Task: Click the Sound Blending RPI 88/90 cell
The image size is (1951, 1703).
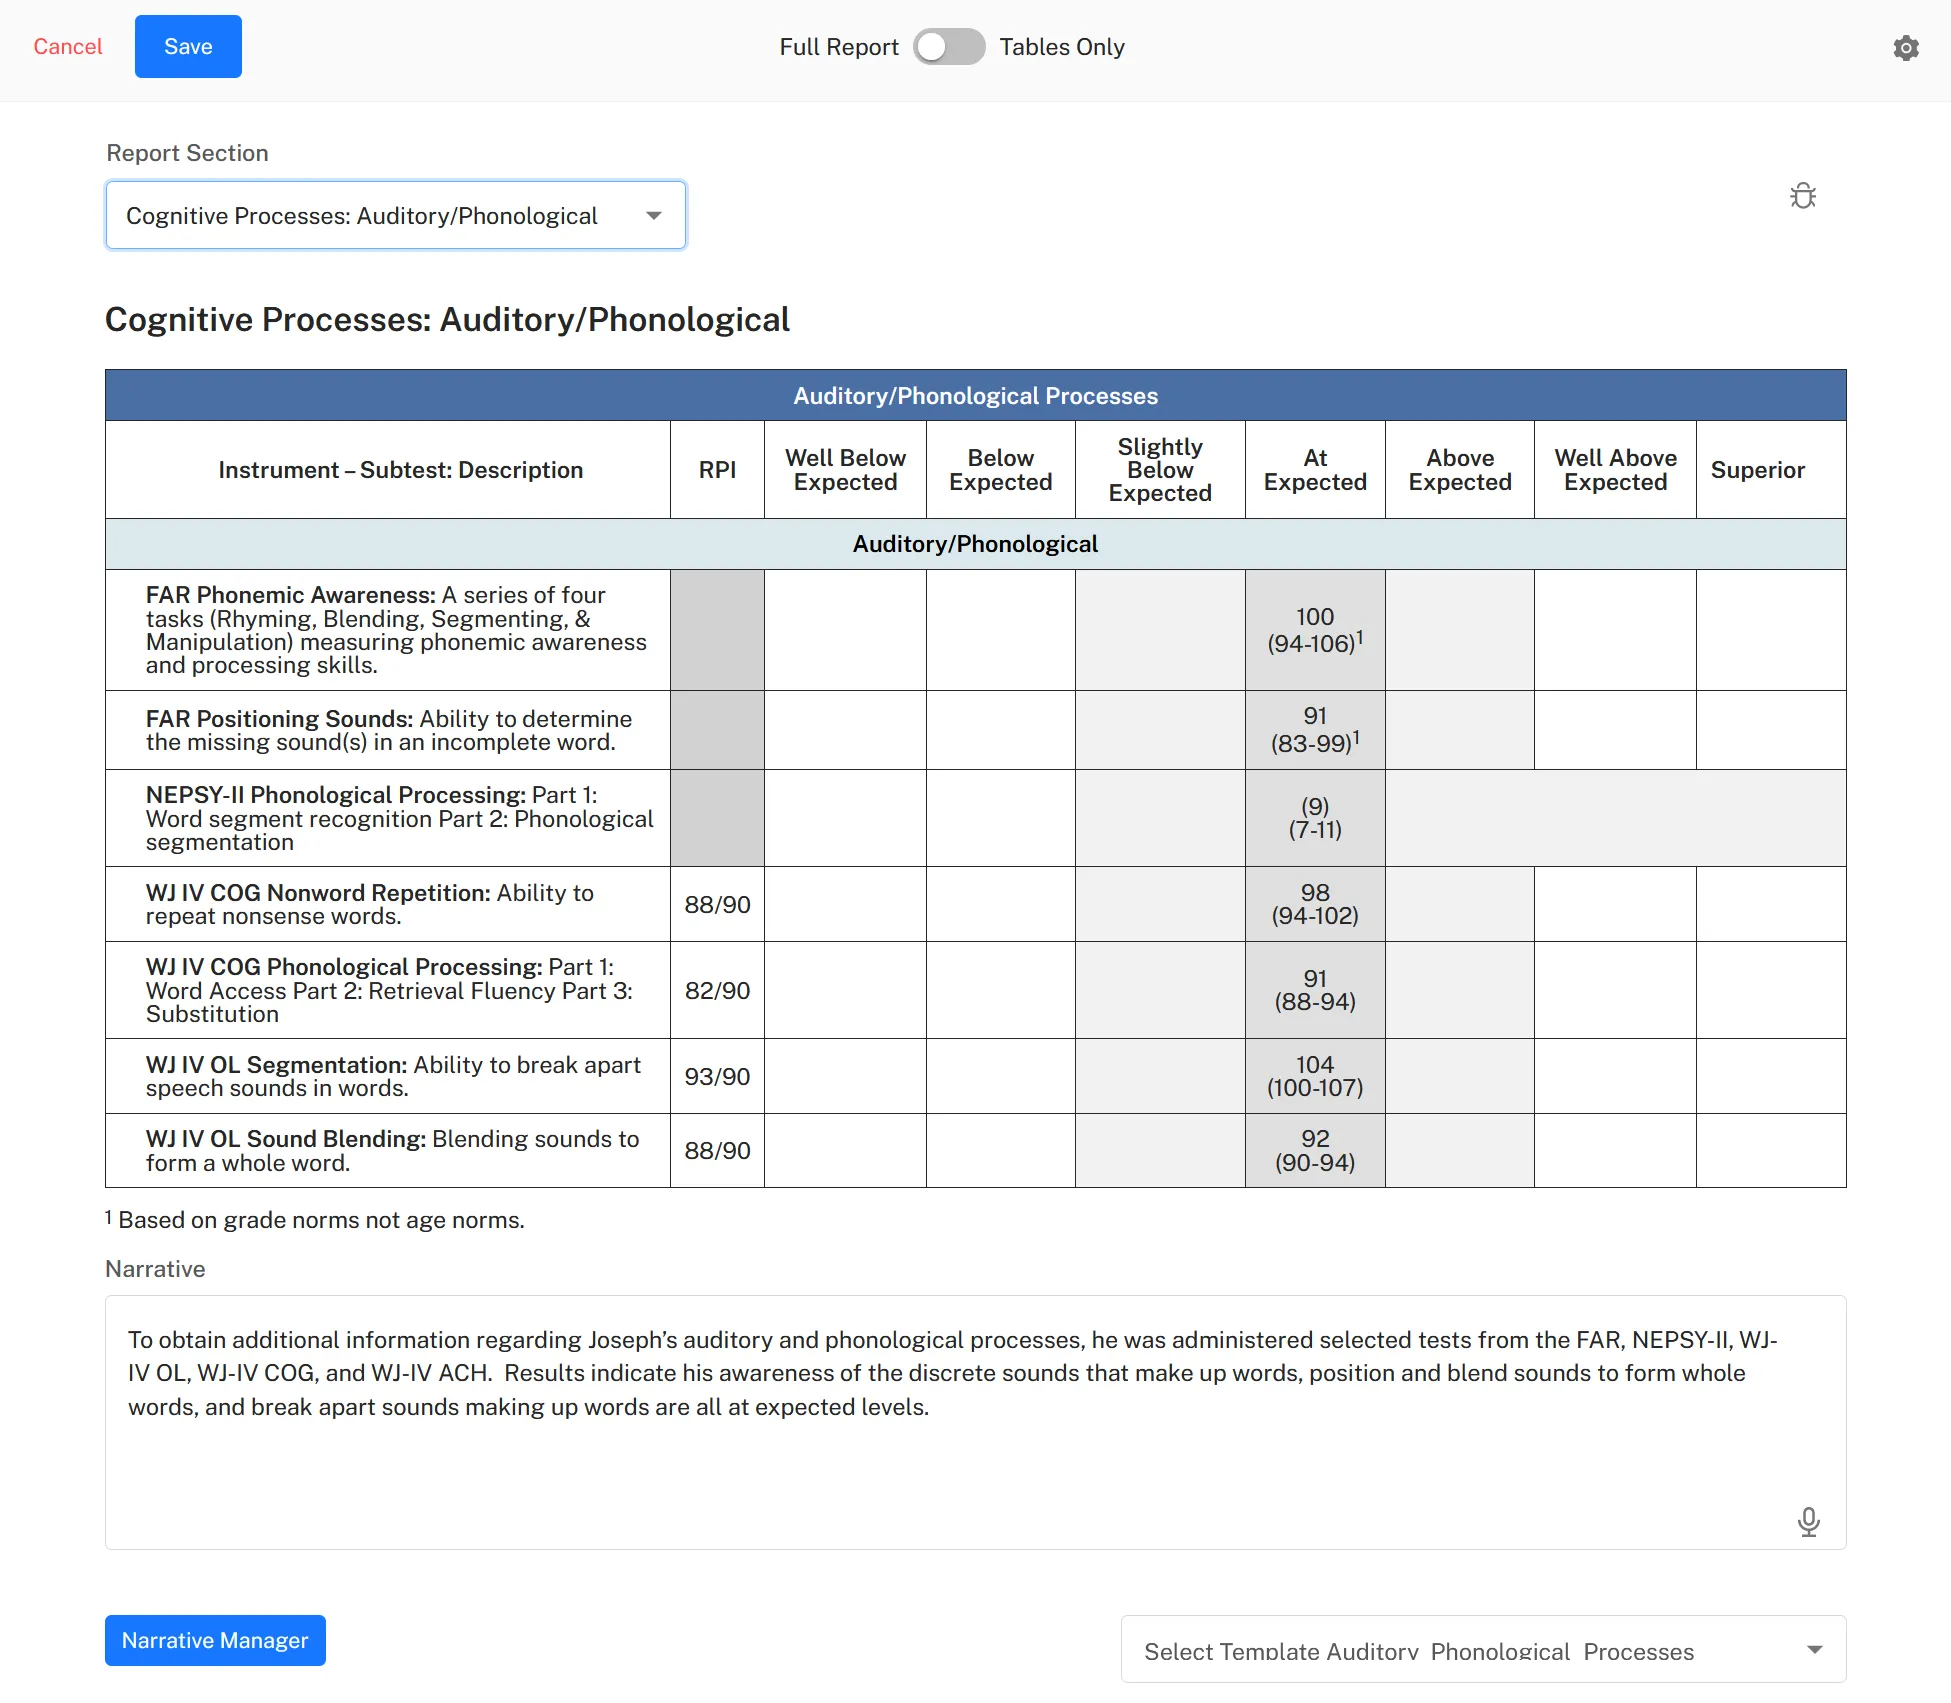Action: pyautogui.click(x=717, y=1150)
